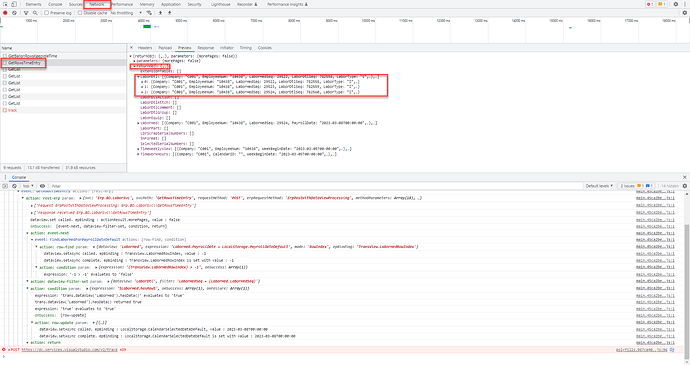Image resolution: width=690 pixels, height=365 pixels.
Task: Click the import HAR upload arrow
Action: tap(160, 13)
